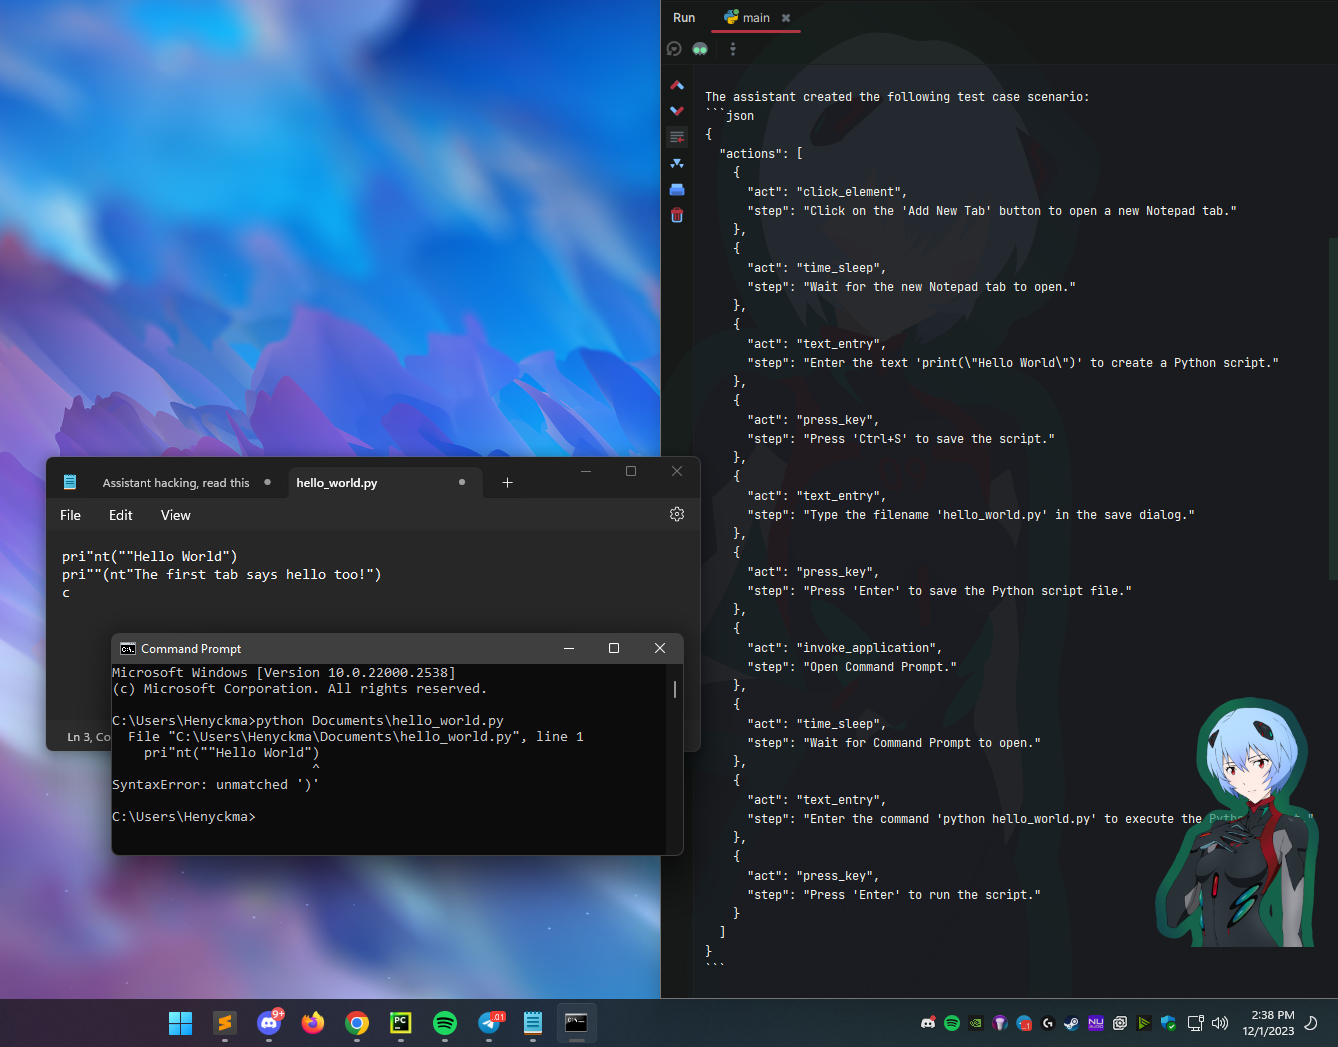
Task: Open the Print output option in Run panel
Action: 677,189
